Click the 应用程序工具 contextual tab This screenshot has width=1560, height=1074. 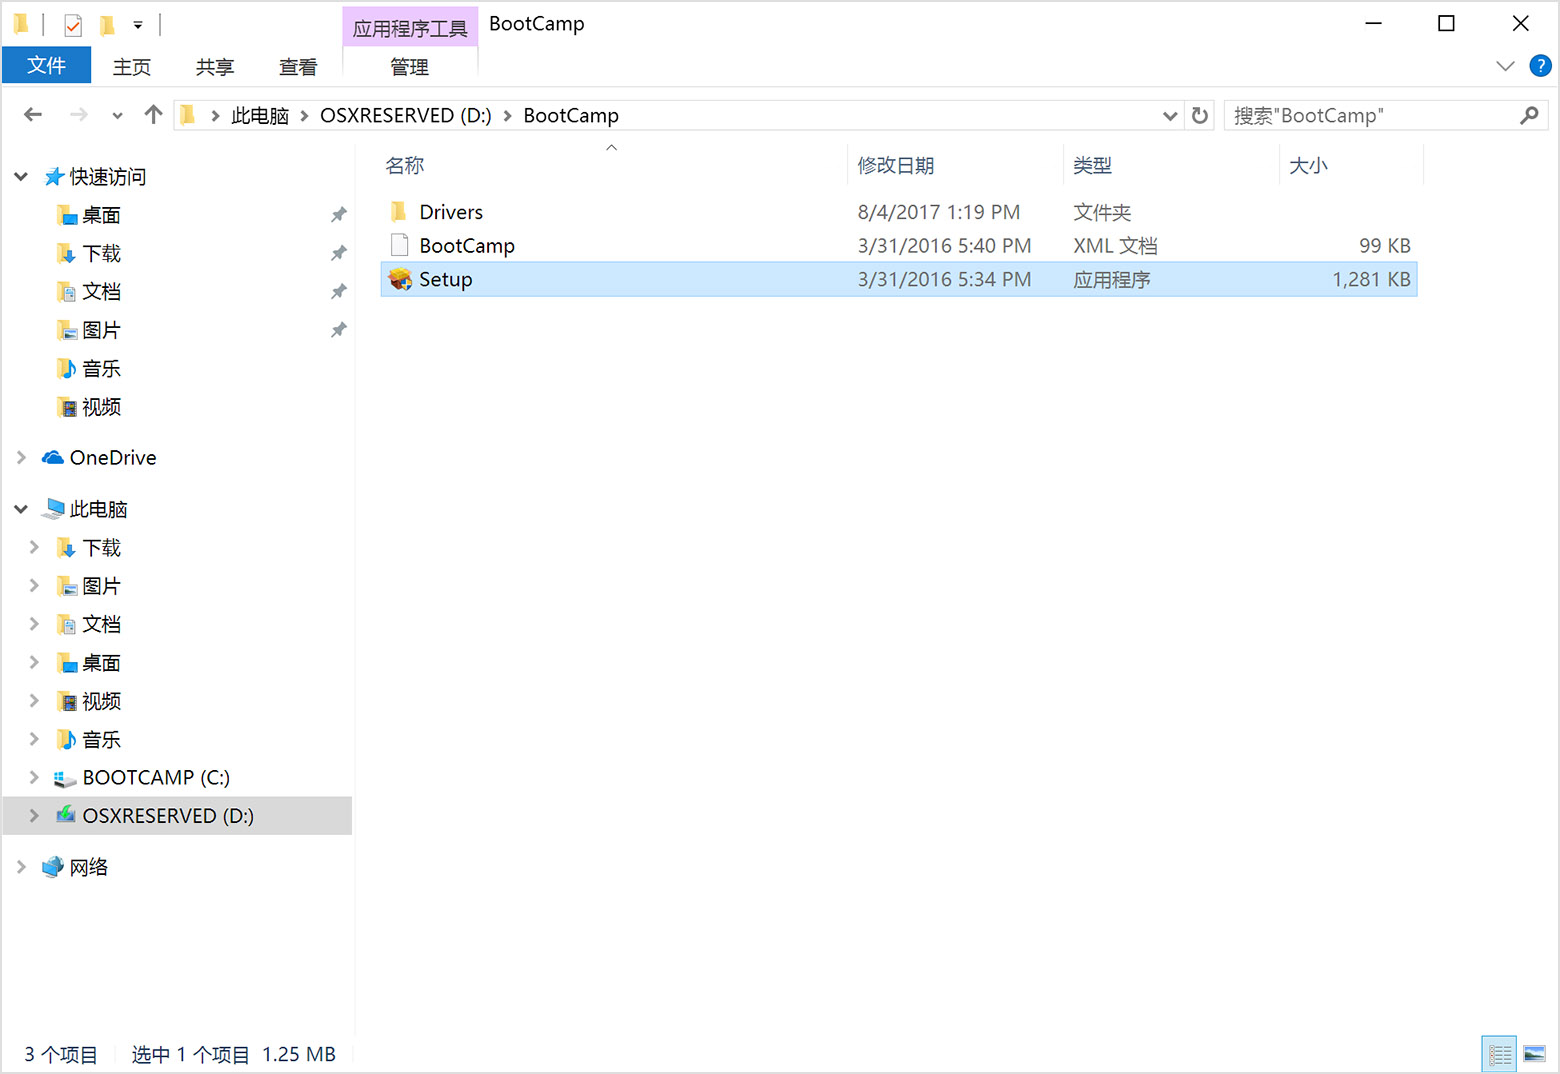click(x=410, y=27)
